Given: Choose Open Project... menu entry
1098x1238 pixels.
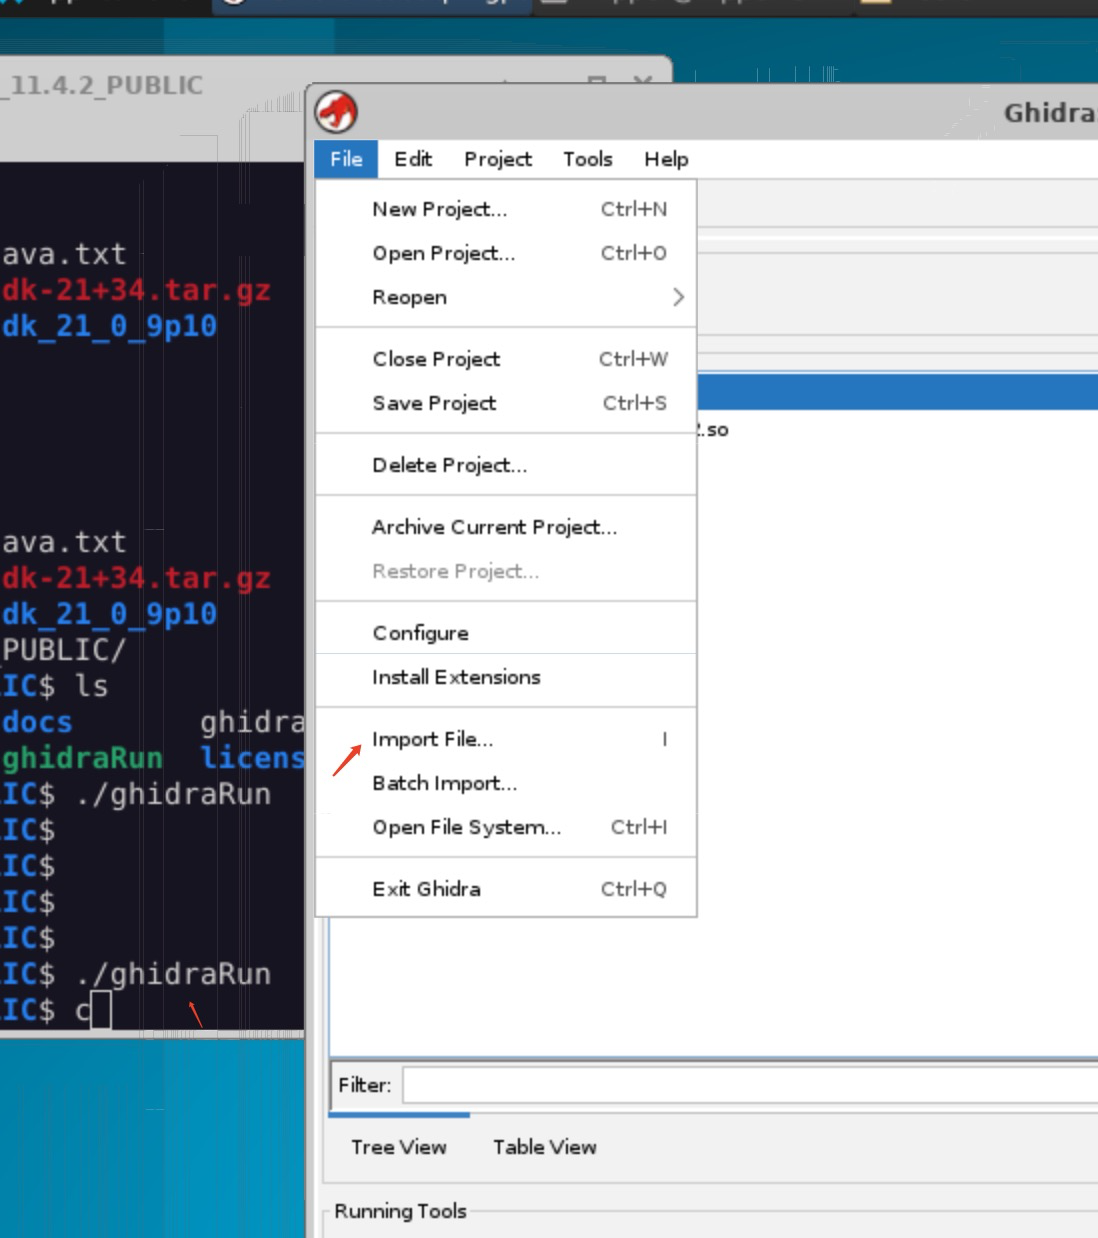Looking at the screenshot, I should click(506, 253).
